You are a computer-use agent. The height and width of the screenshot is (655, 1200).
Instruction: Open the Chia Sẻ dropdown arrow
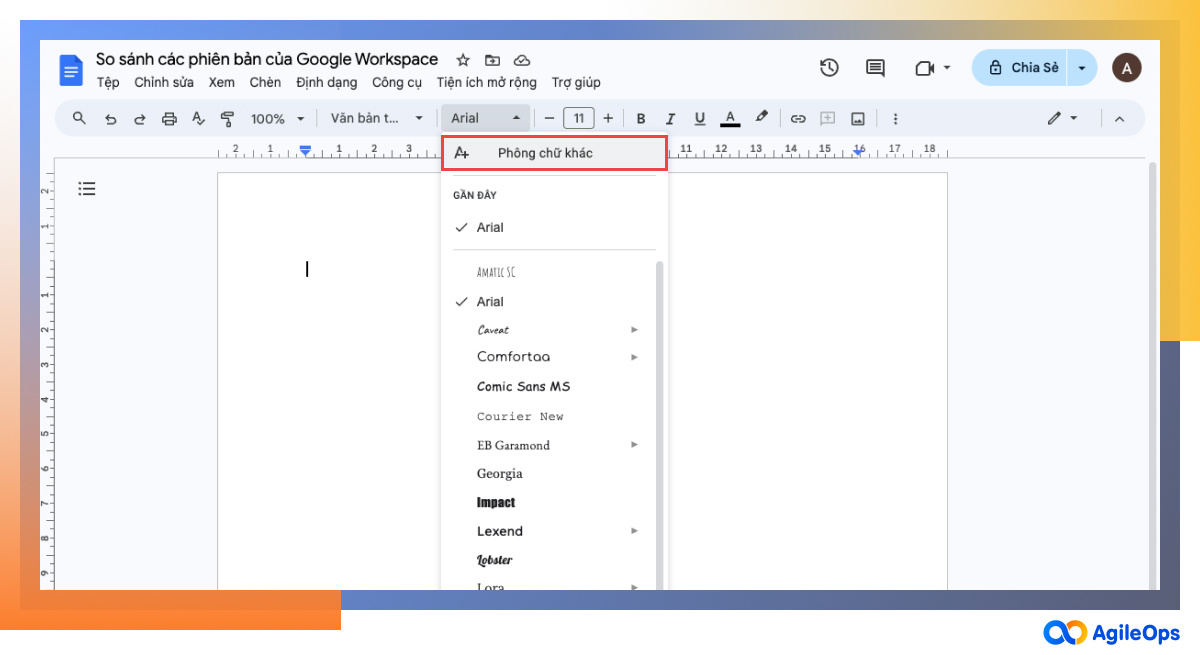[x=1081, y=67]
